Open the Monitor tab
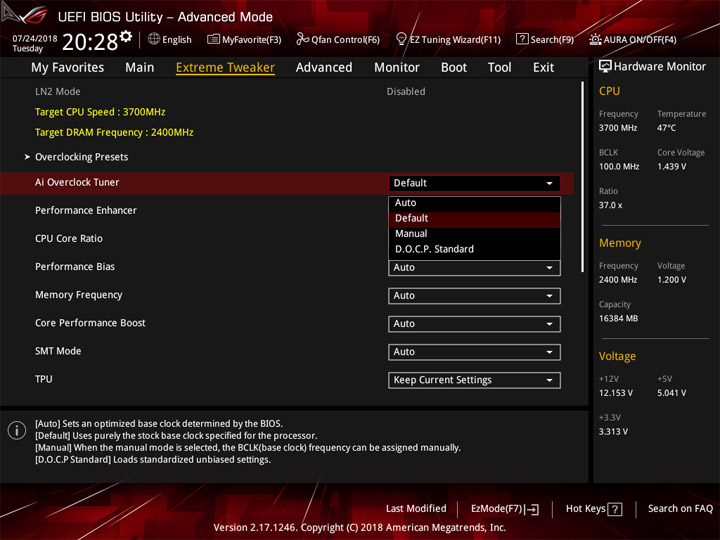The width and height of the screenshot is (720, 540). tap(397, 68)
